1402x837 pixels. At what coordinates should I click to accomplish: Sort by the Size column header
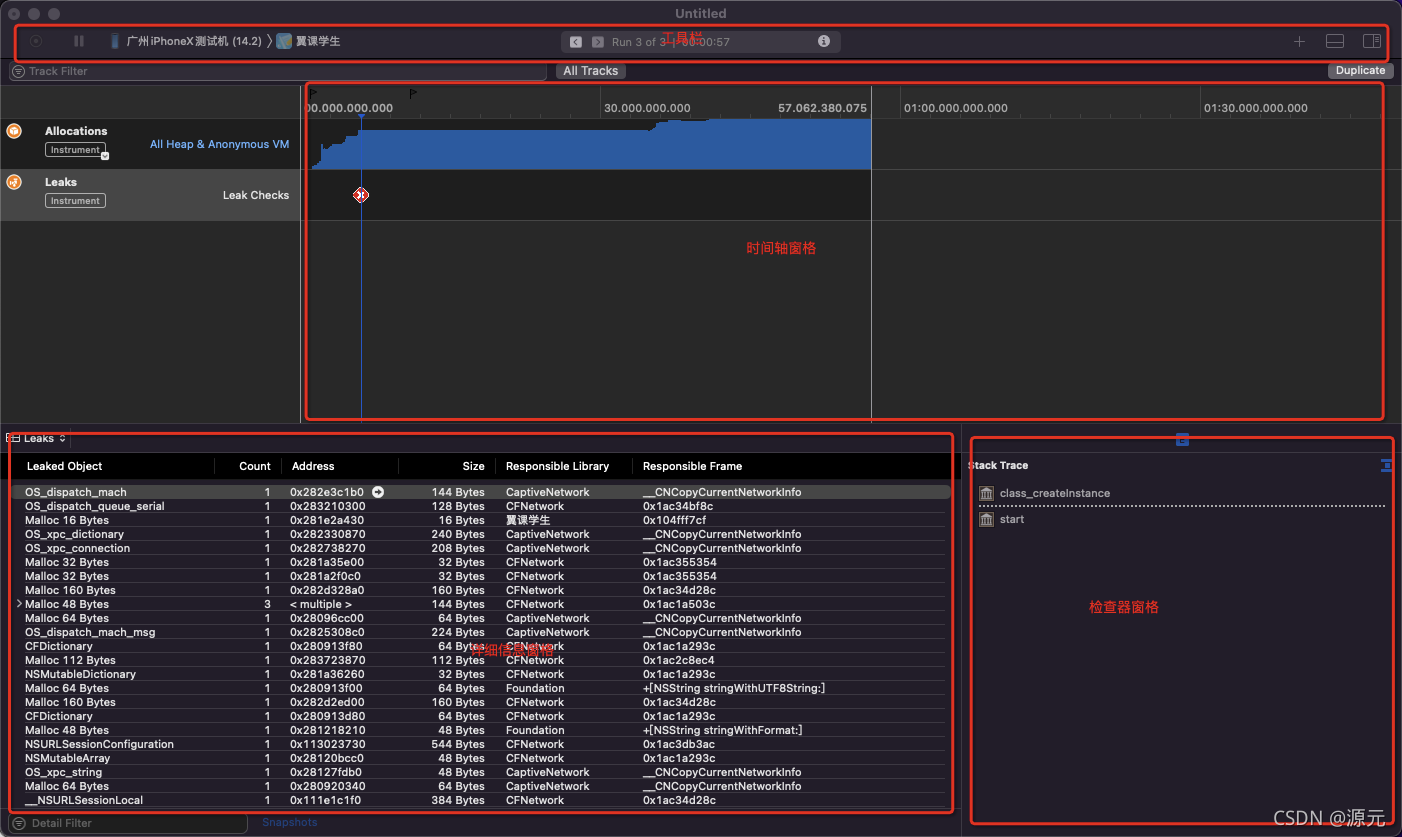(473, 466)
